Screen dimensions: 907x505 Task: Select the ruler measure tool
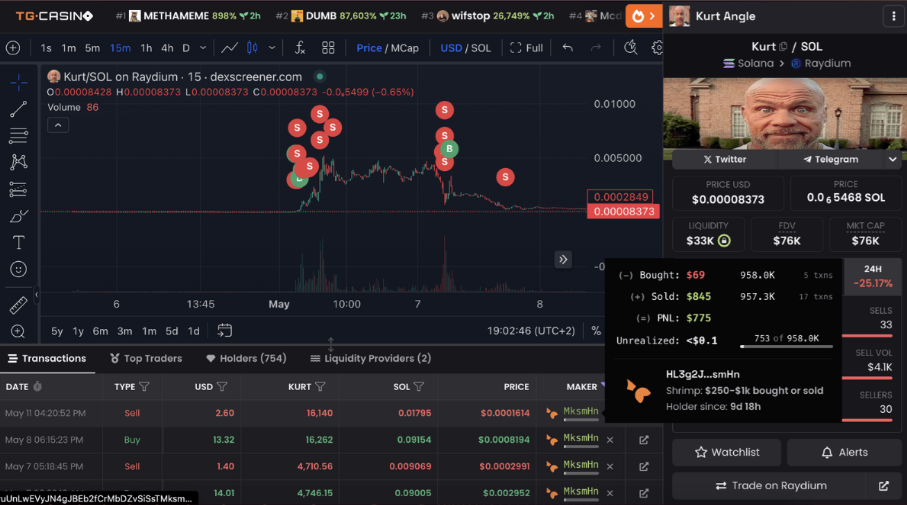click(x=19, y=305)
